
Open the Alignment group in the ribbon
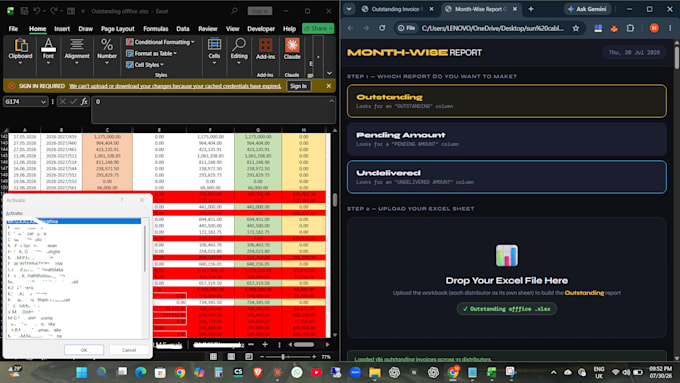click(77, 51)
